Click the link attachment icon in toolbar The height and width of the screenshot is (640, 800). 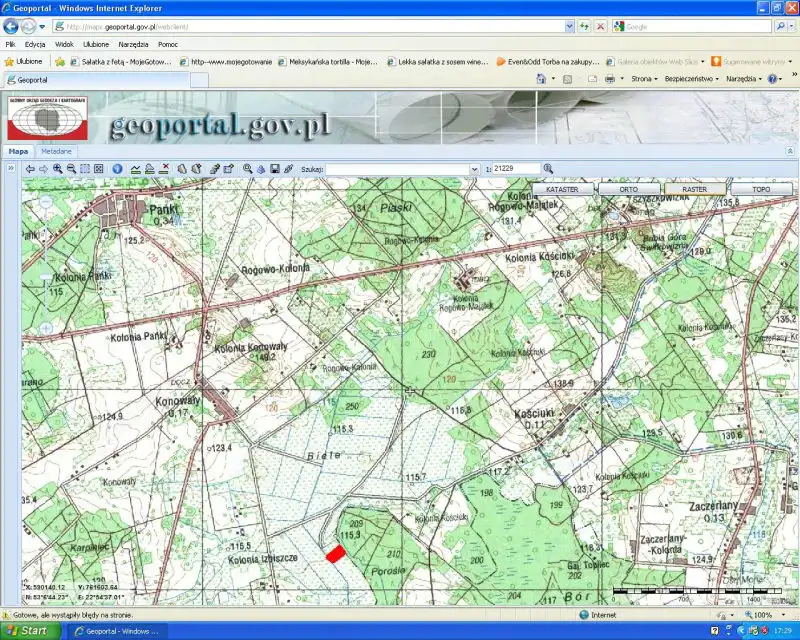click(x=289, y=169)
